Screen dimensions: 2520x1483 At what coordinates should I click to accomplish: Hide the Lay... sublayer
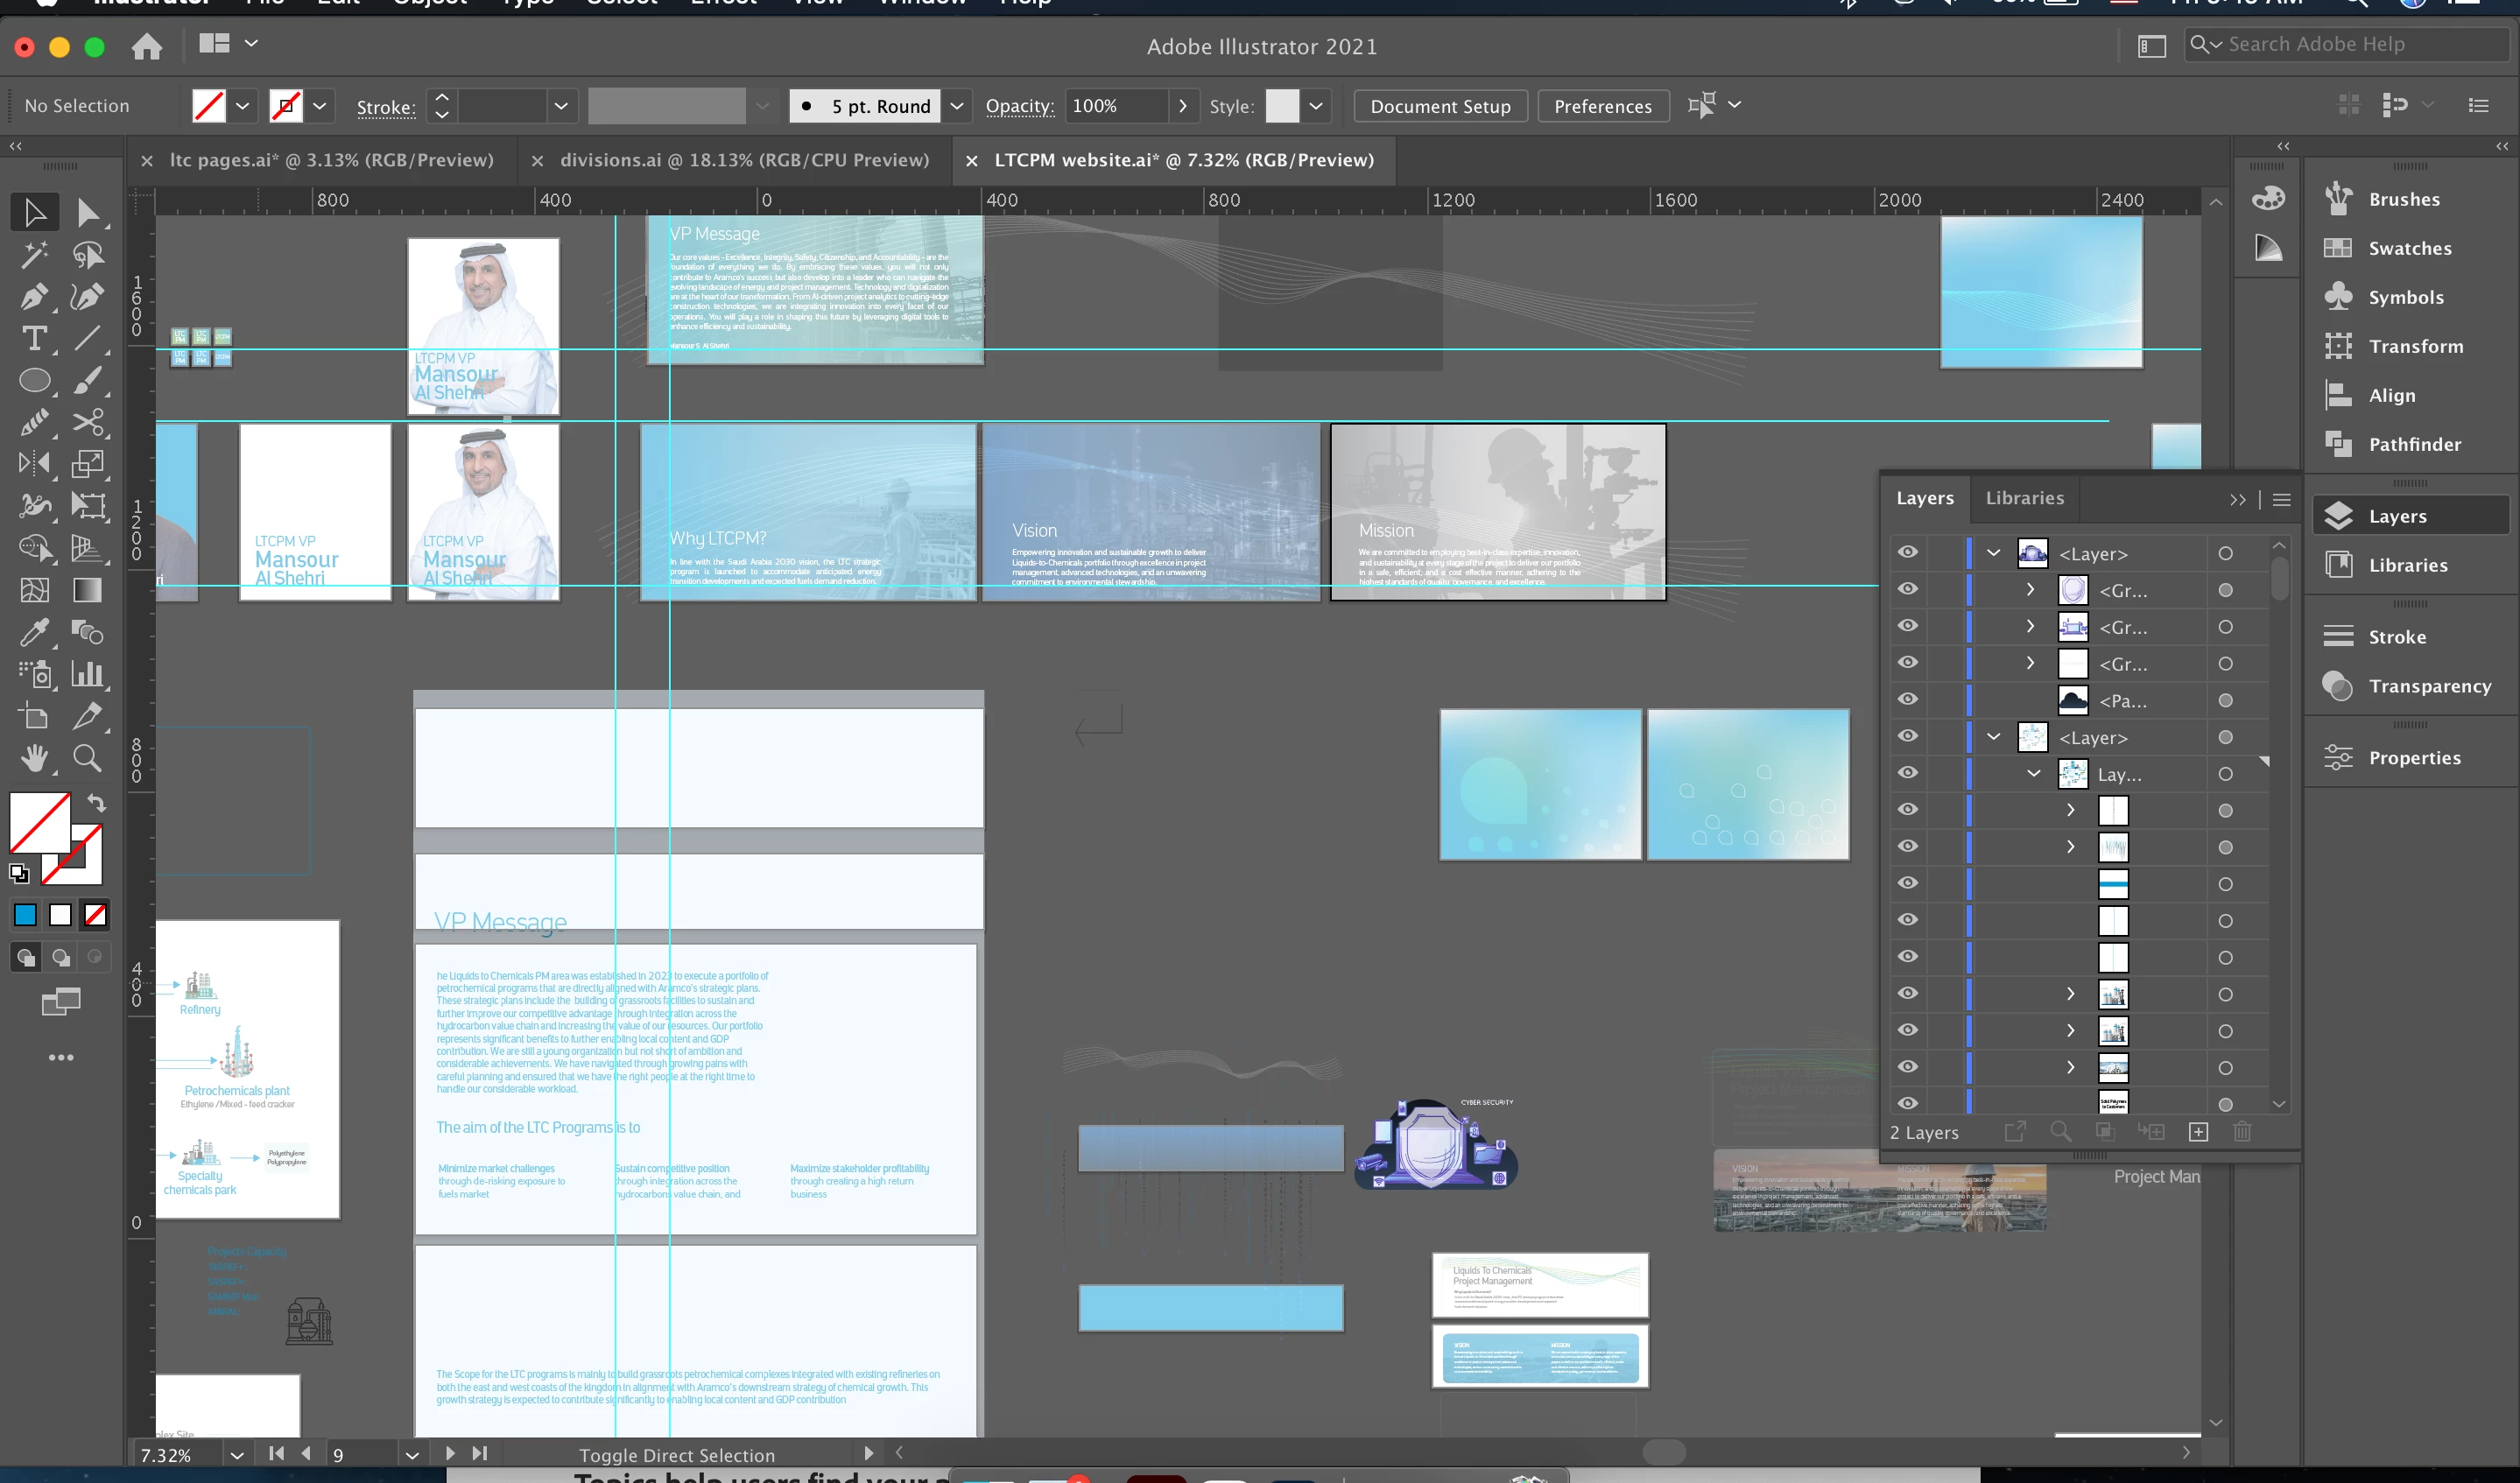point(1908,773)
